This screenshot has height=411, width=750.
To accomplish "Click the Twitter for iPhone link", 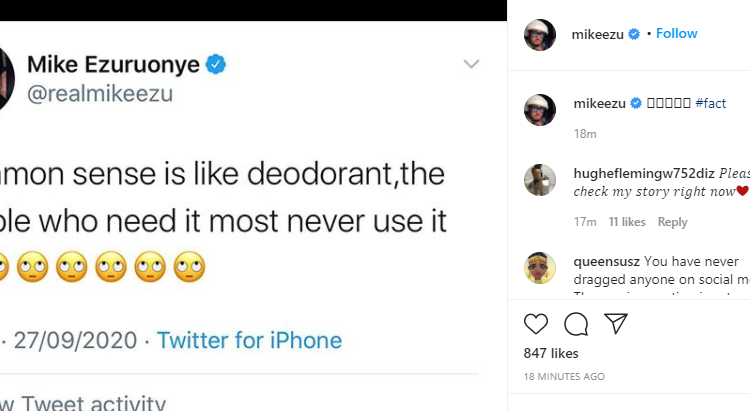I will pos(249,340).
